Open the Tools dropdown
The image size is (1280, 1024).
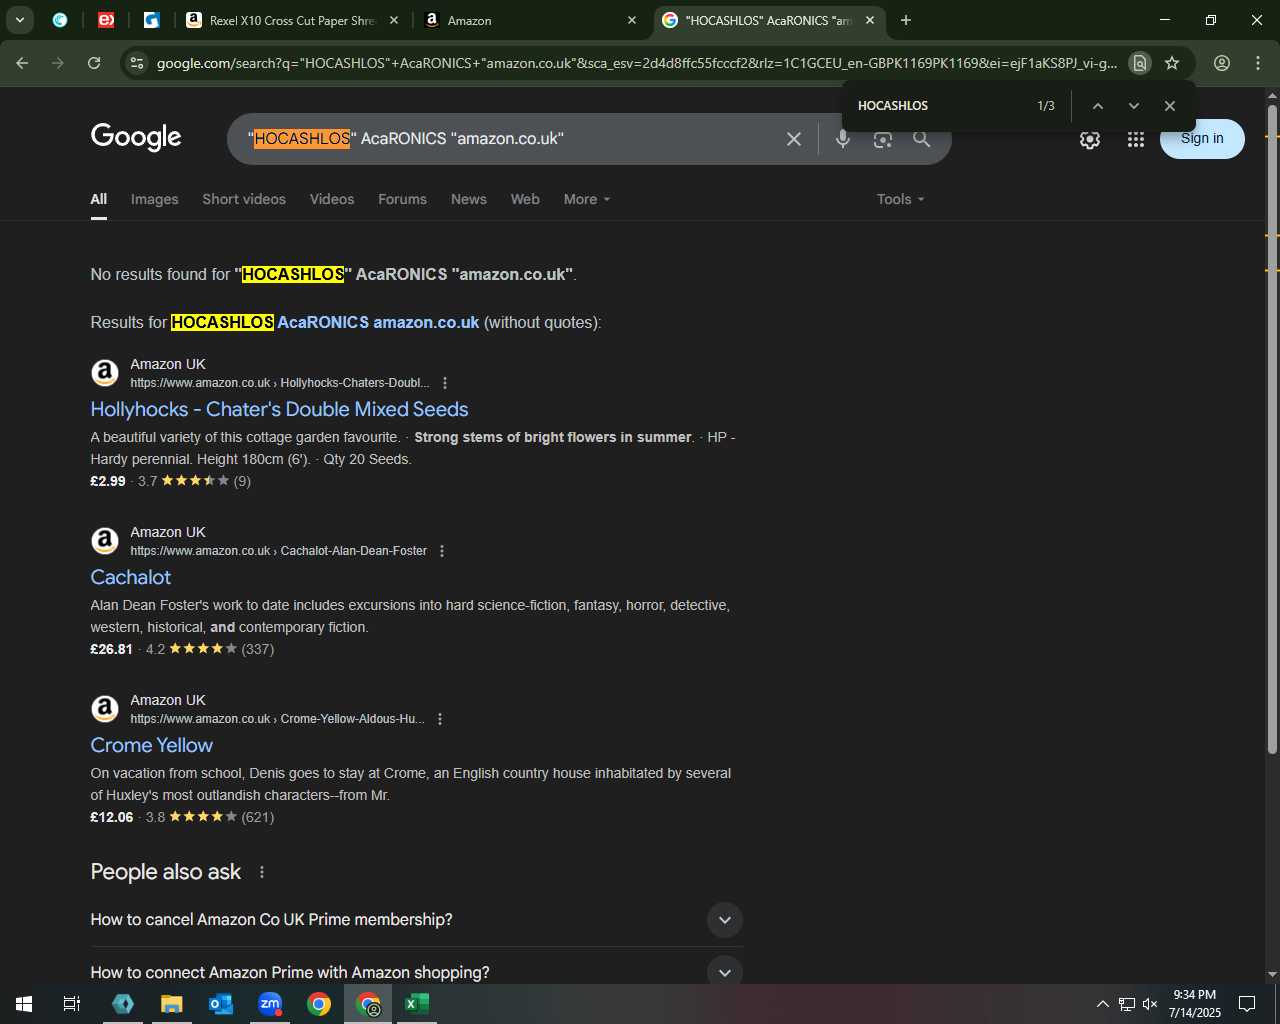900,199
